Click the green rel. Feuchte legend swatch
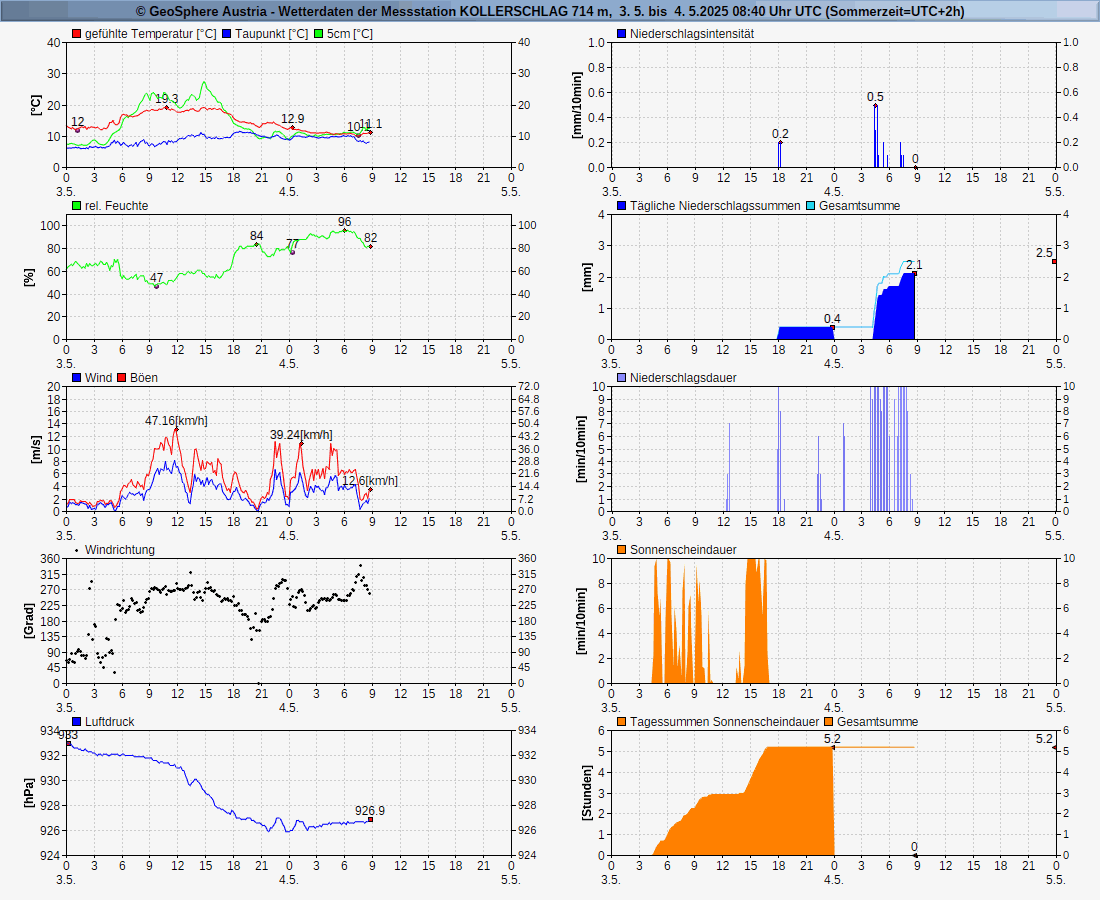Viewport: 1100px width, 900px height. tap(76, 206)
